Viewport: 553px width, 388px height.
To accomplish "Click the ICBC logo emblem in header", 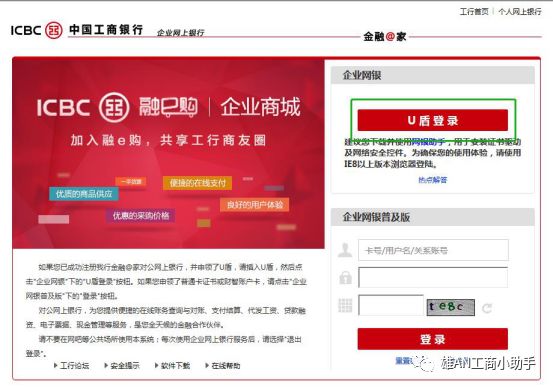I will pos(54,30).
